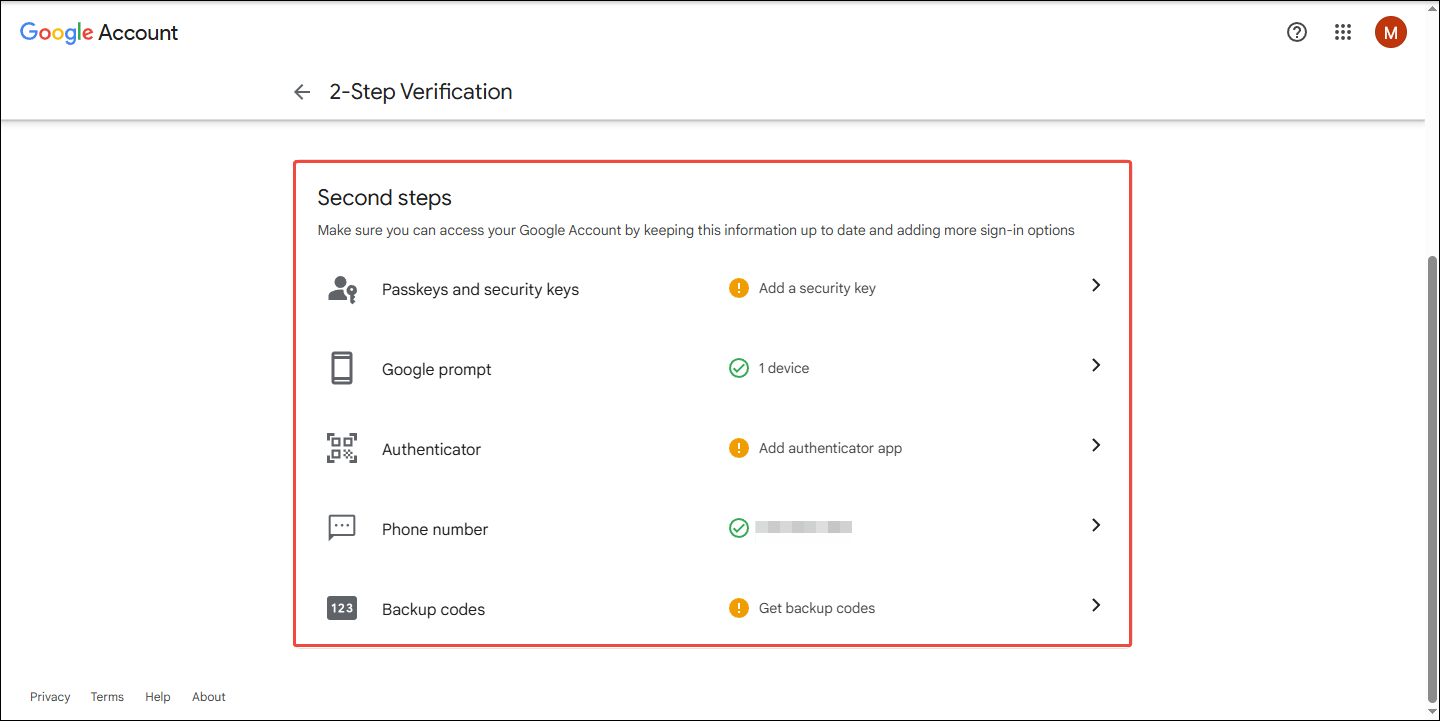Open the Google apps grid icon

1343,32
